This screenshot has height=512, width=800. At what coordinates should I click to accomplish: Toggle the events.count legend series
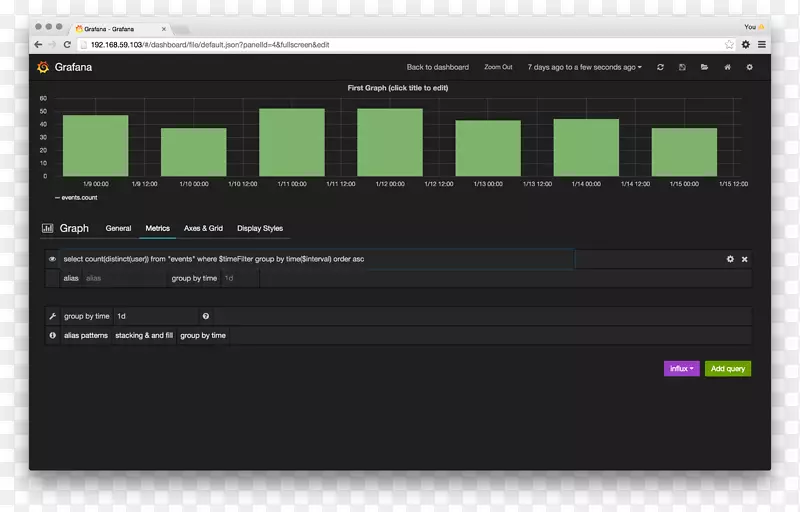tap(76, 198)
